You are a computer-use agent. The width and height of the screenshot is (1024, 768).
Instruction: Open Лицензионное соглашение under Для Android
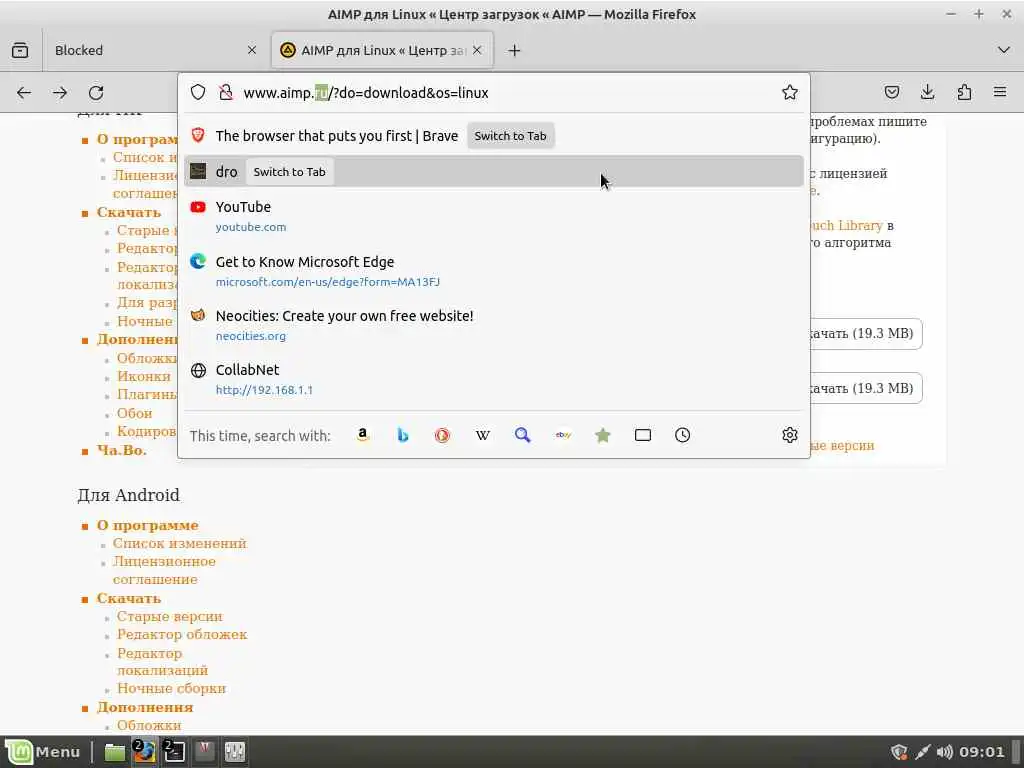click(164, 570)
